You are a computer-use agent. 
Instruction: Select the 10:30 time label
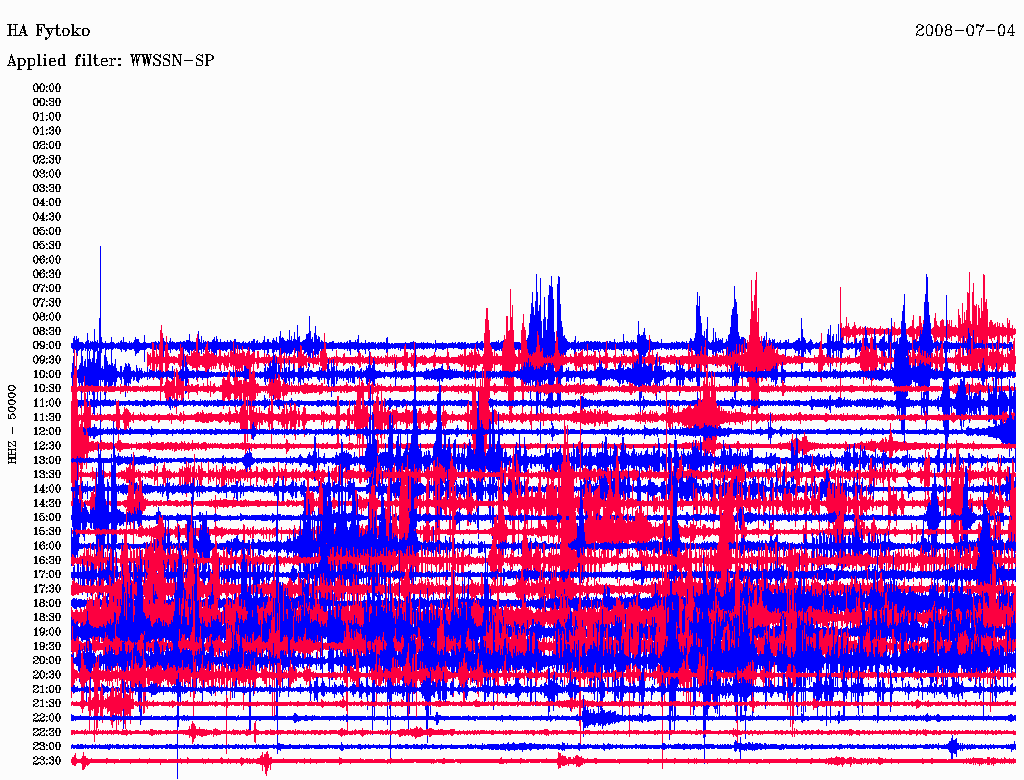click(x=47, y=389)
